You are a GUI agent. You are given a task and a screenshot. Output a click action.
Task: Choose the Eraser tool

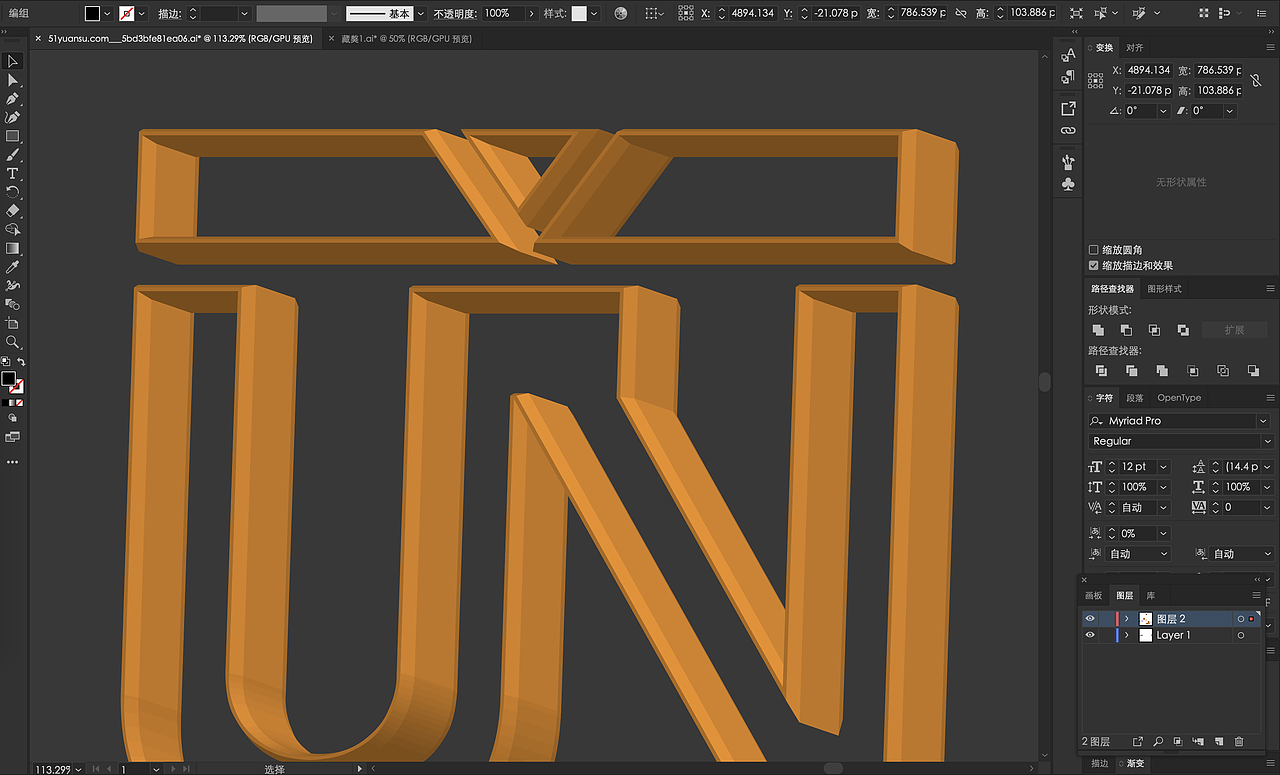(x=13, y=211)
